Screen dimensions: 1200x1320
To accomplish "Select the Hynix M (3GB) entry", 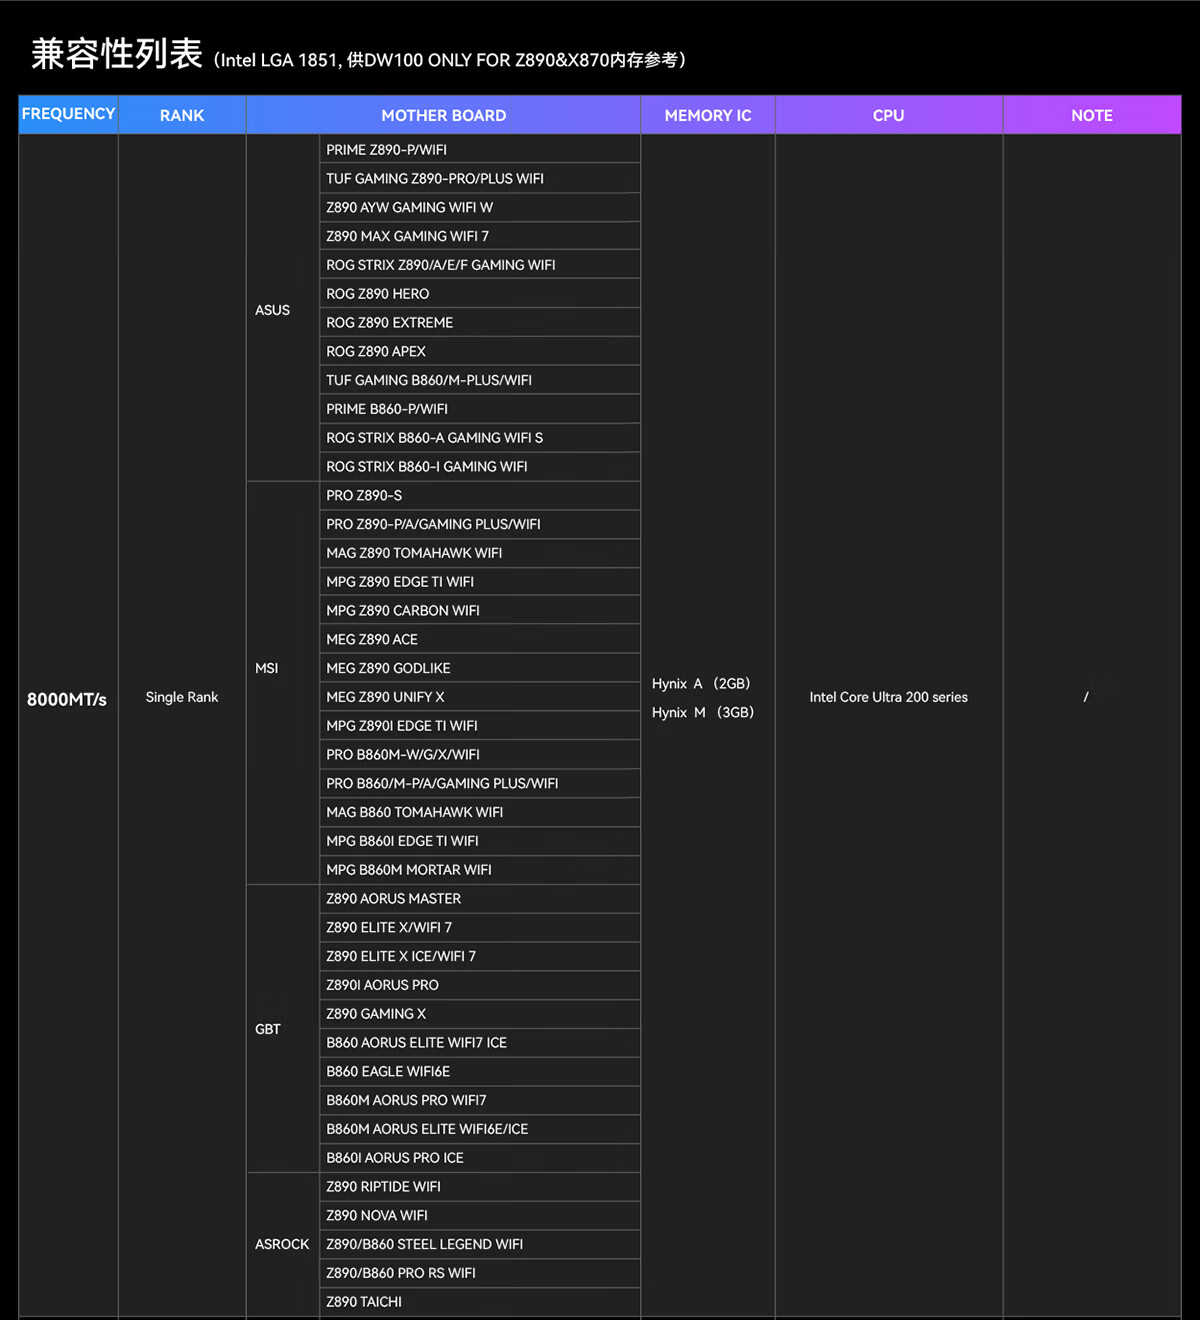I will pyautogui.click(x=703, y=712).
